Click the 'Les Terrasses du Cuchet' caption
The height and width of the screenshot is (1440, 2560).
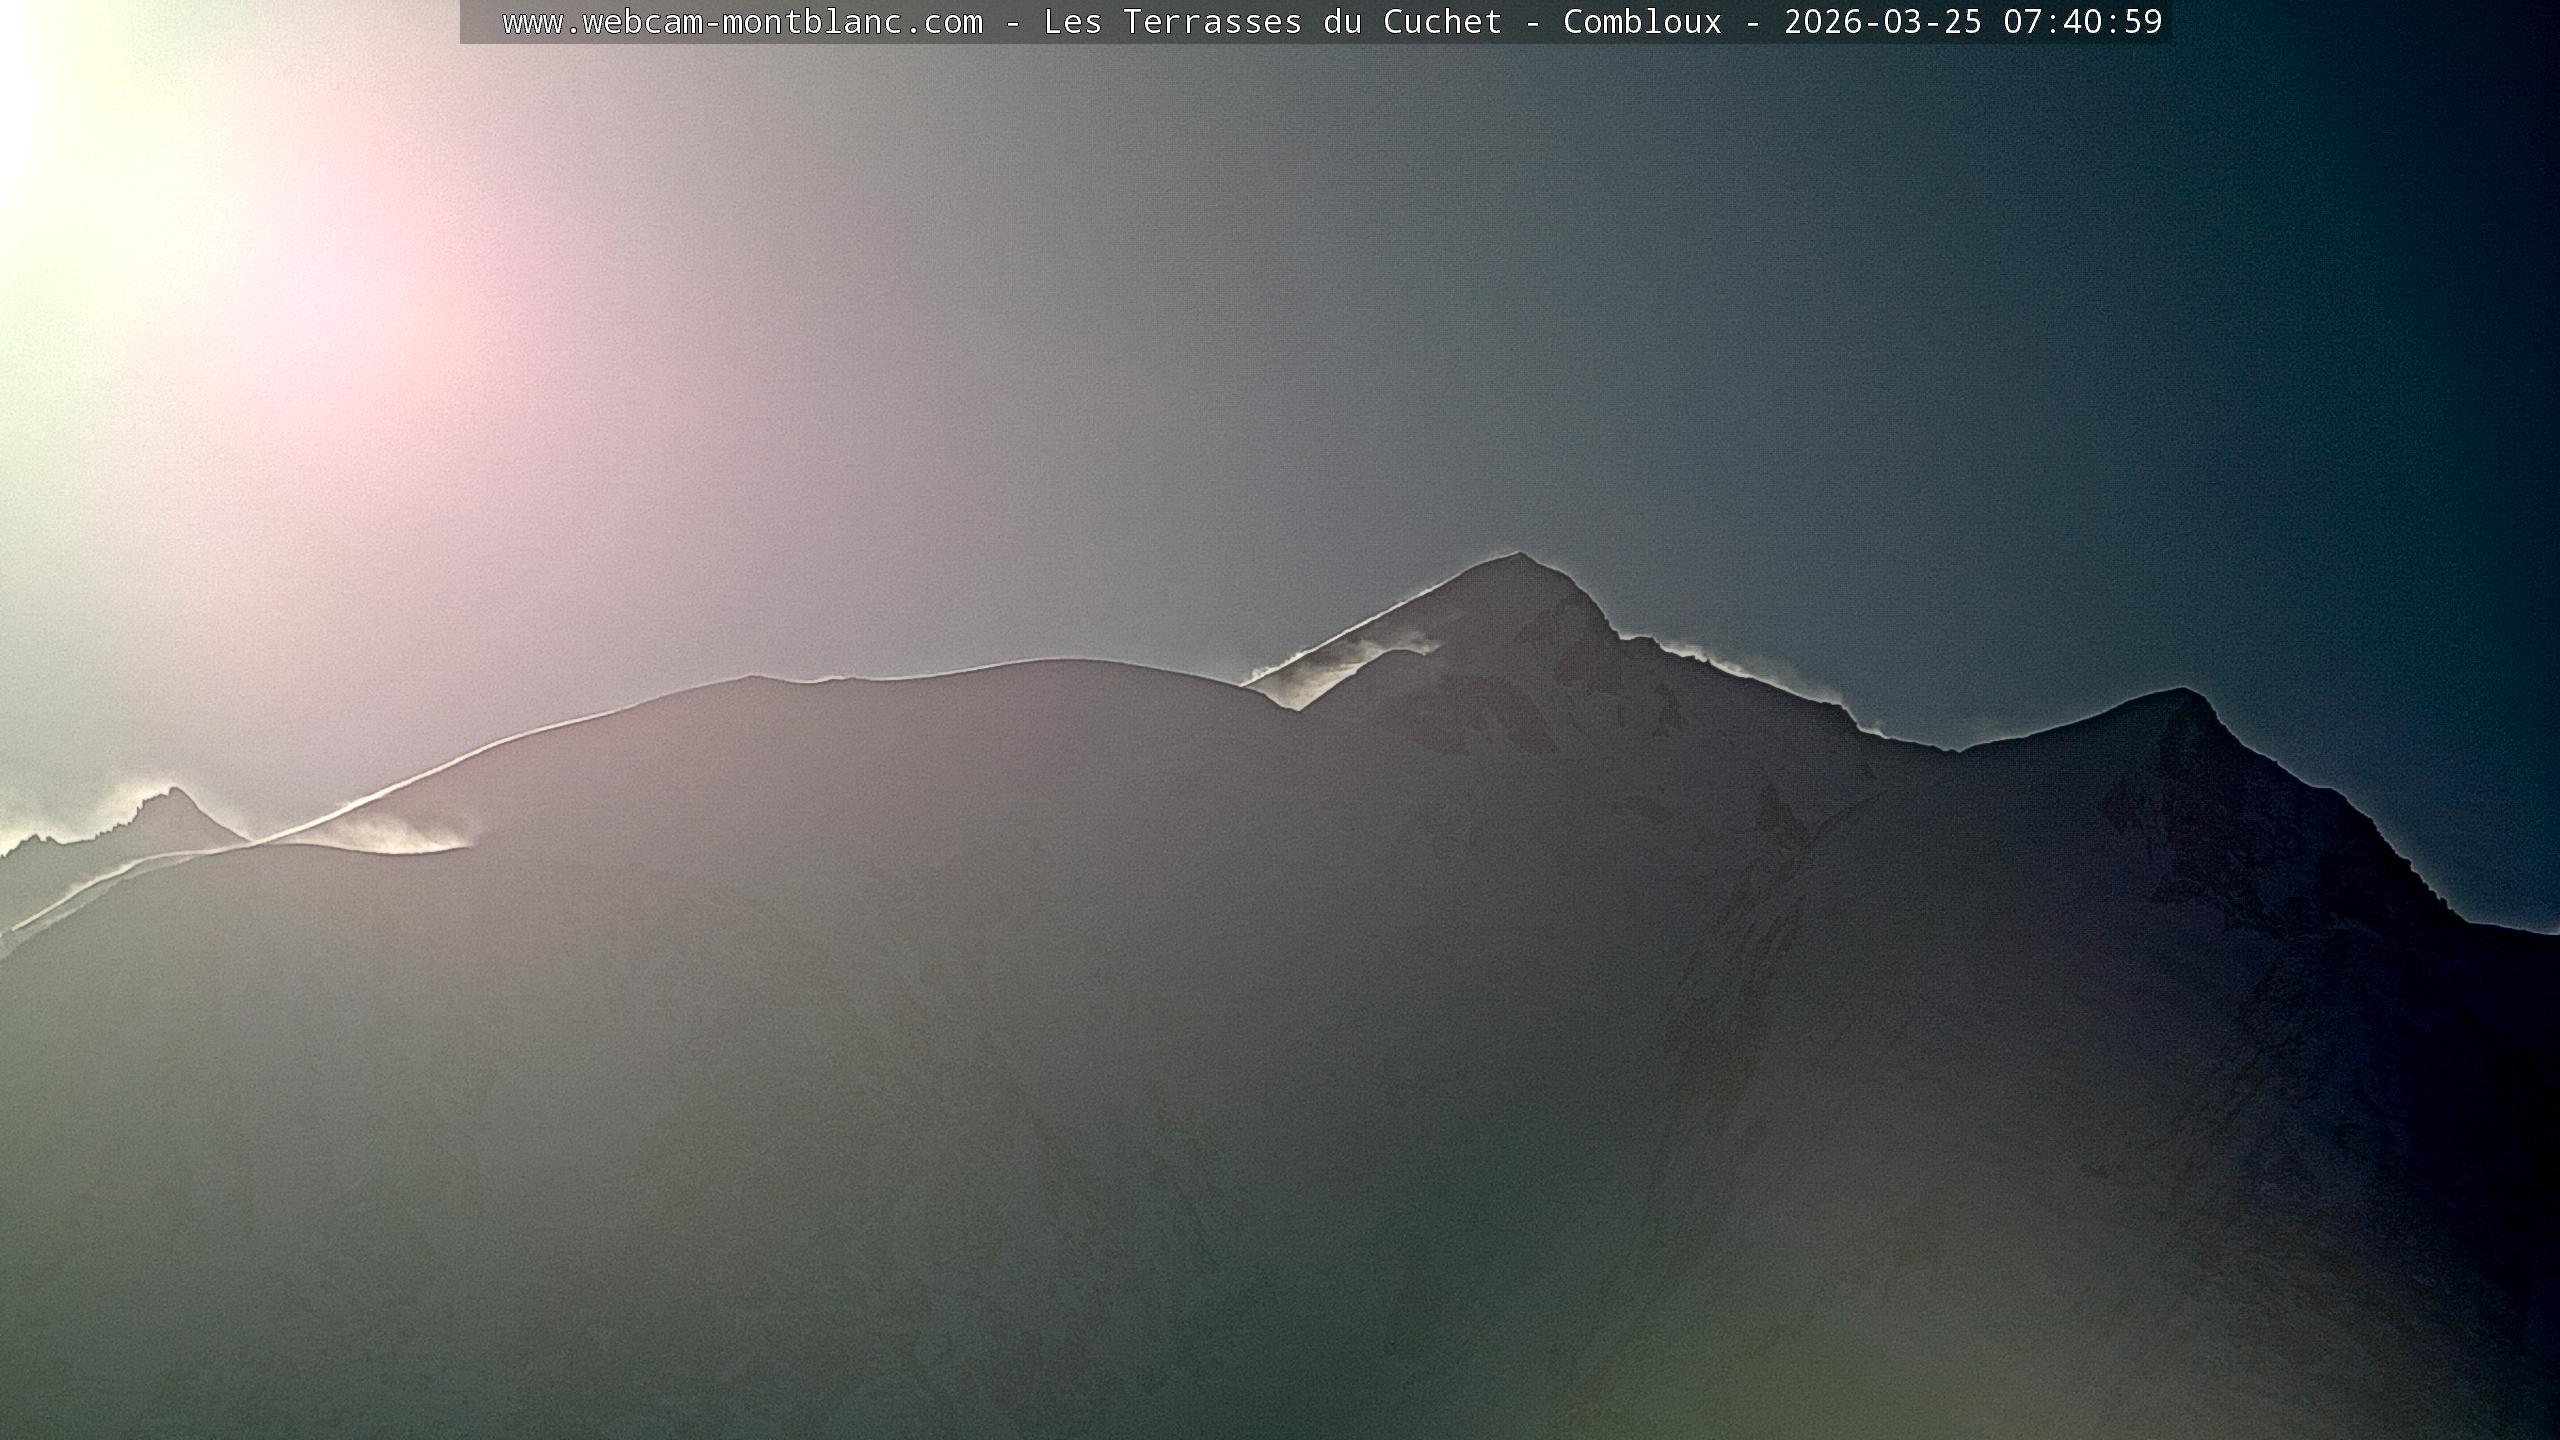pyautogui.click(x=1272, y=22)
